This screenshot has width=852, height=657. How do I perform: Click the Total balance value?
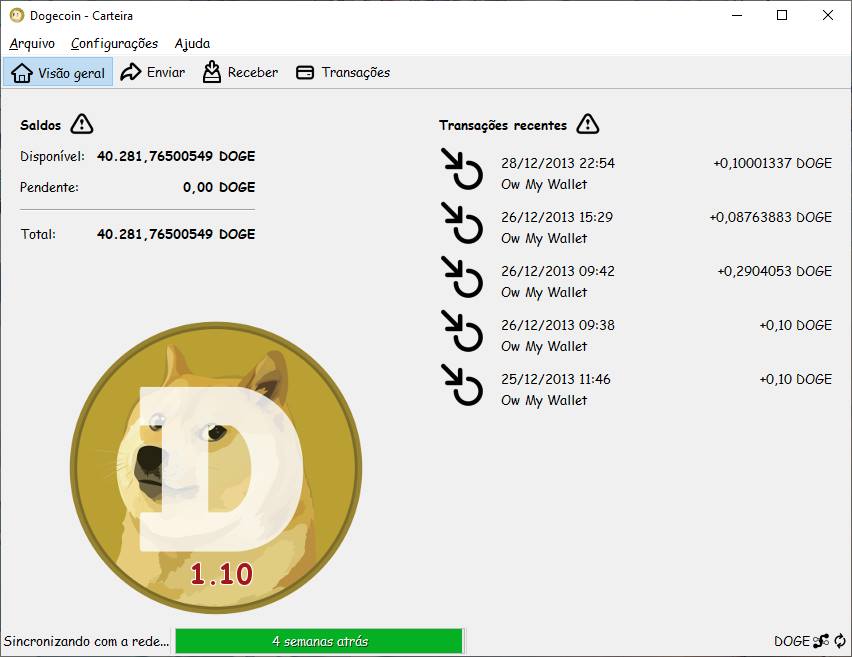[176, 234]
